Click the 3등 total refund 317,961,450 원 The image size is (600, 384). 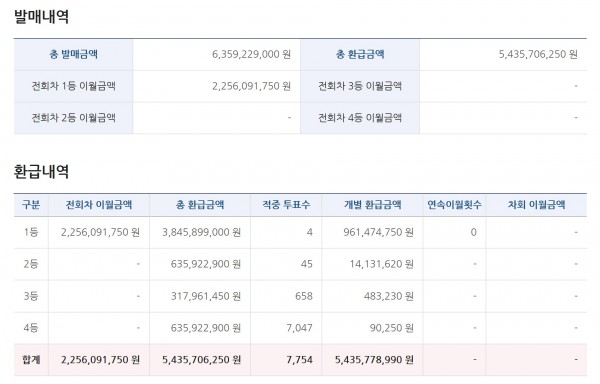tap(206, 296)
